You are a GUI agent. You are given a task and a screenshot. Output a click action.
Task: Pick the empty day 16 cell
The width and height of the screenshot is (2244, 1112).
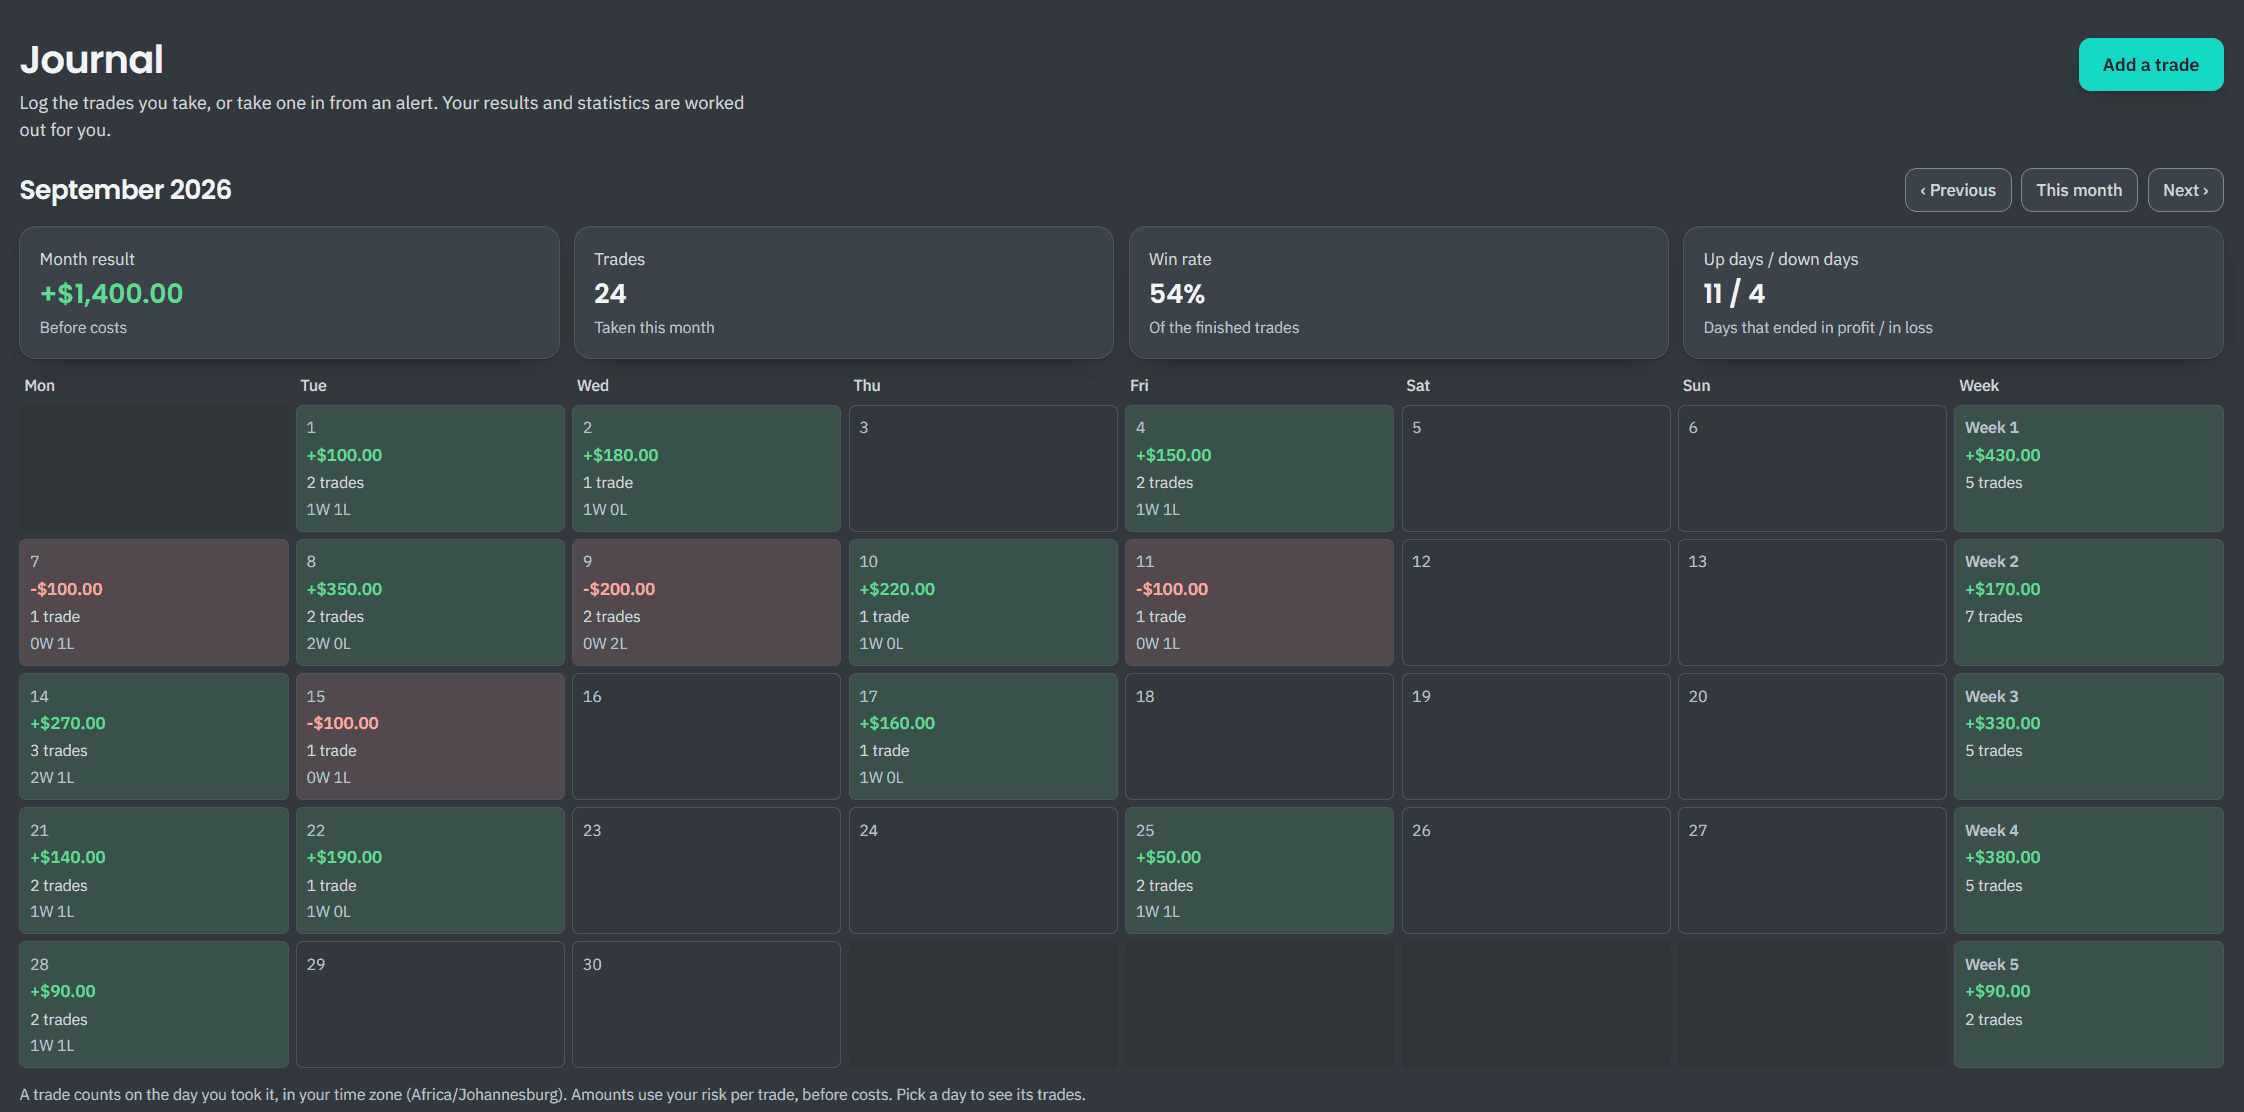pyautogui.click(x=706, y=737)
